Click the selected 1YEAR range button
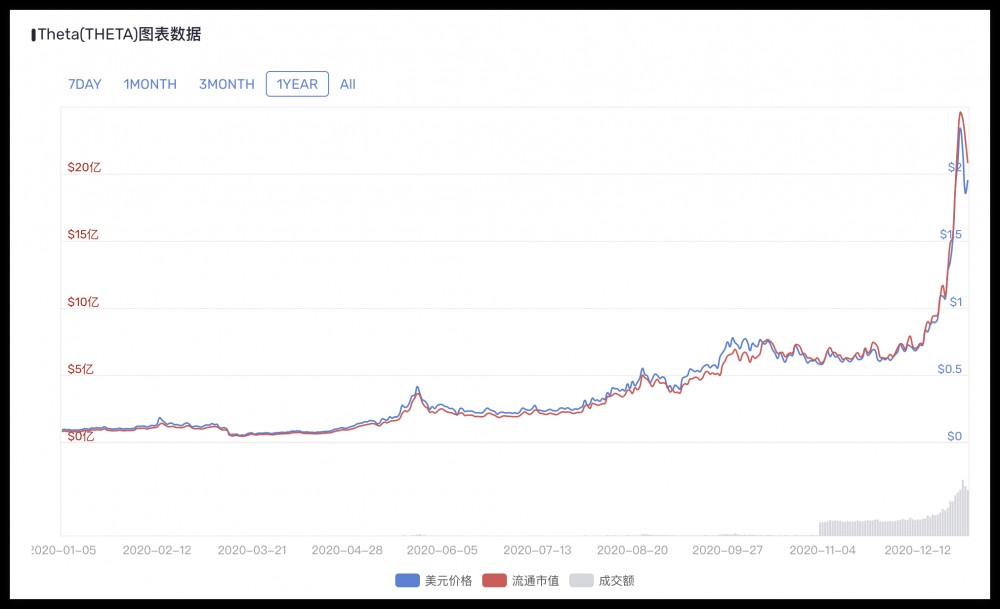Image resolution: width=1000 pixels, height=609 pixels. pyautogui.click(x=297, y=84)
